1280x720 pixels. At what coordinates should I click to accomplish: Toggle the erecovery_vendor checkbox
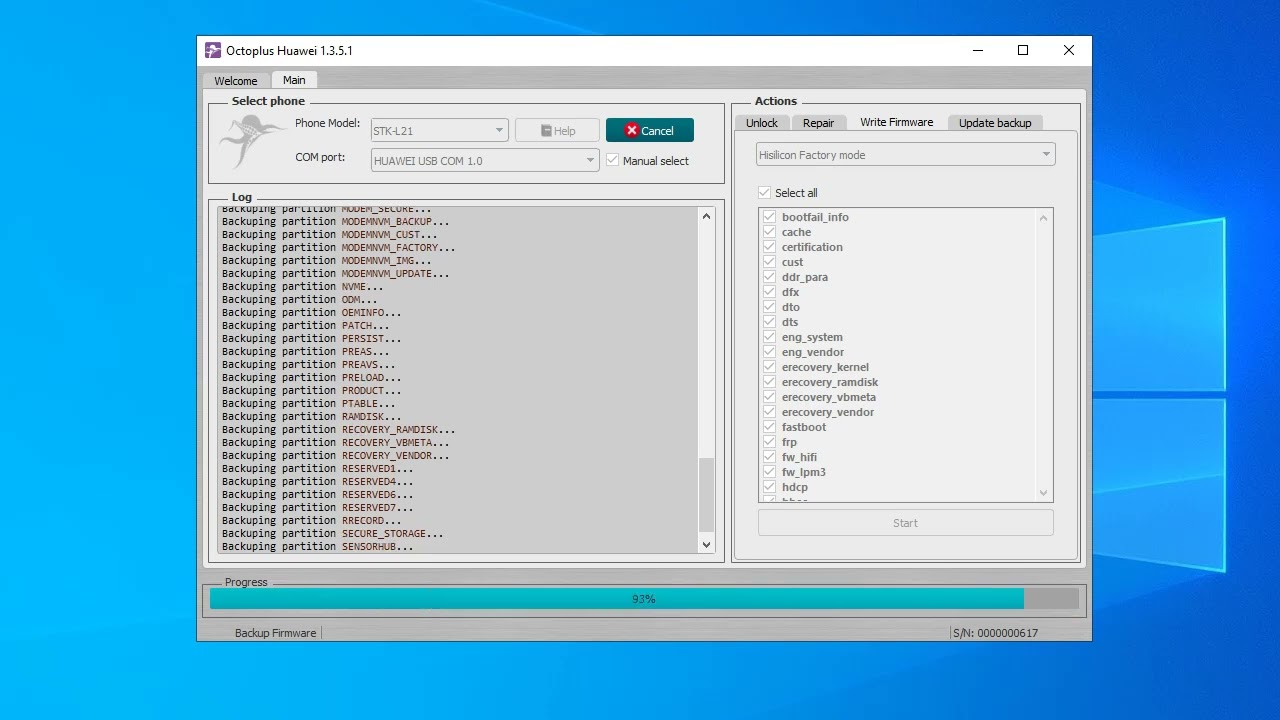coord(769,412)
